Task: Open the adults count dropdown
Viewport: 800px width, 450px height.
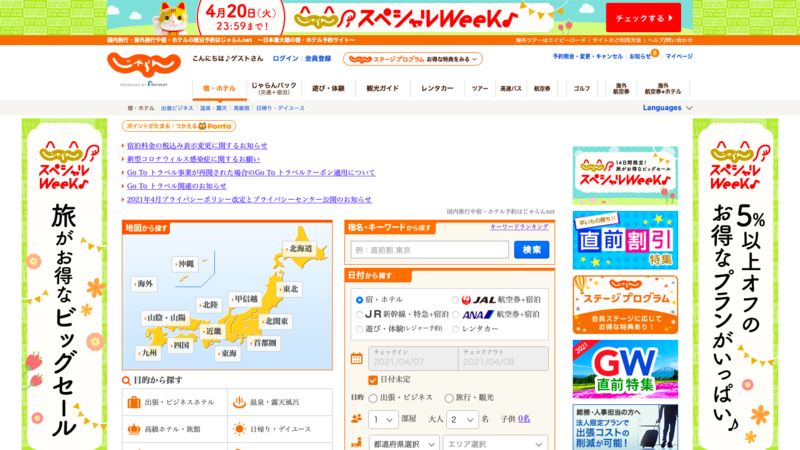Action: 463,420
